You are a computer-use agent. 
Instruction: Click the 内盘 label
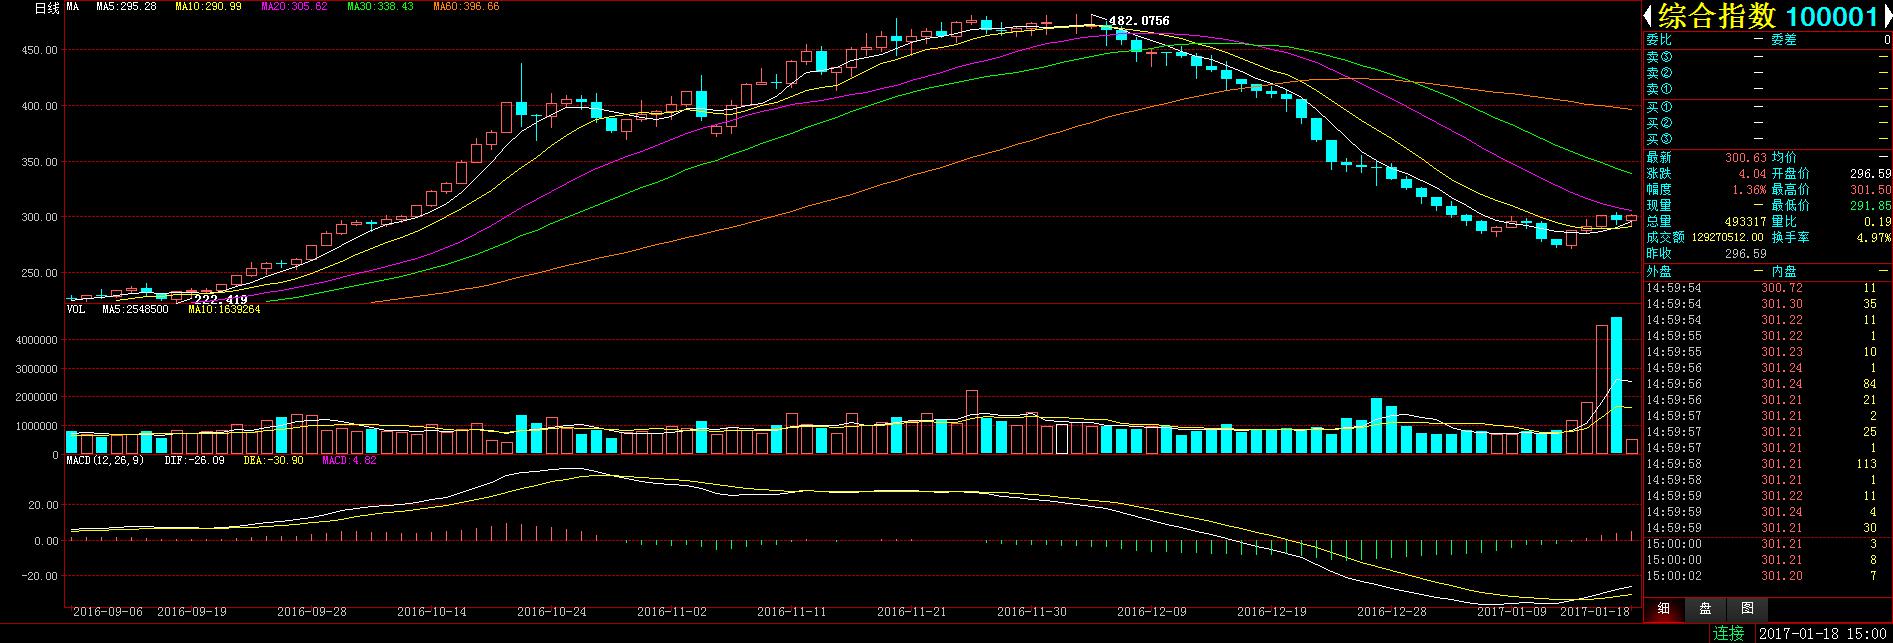[x=1784, y=271]
